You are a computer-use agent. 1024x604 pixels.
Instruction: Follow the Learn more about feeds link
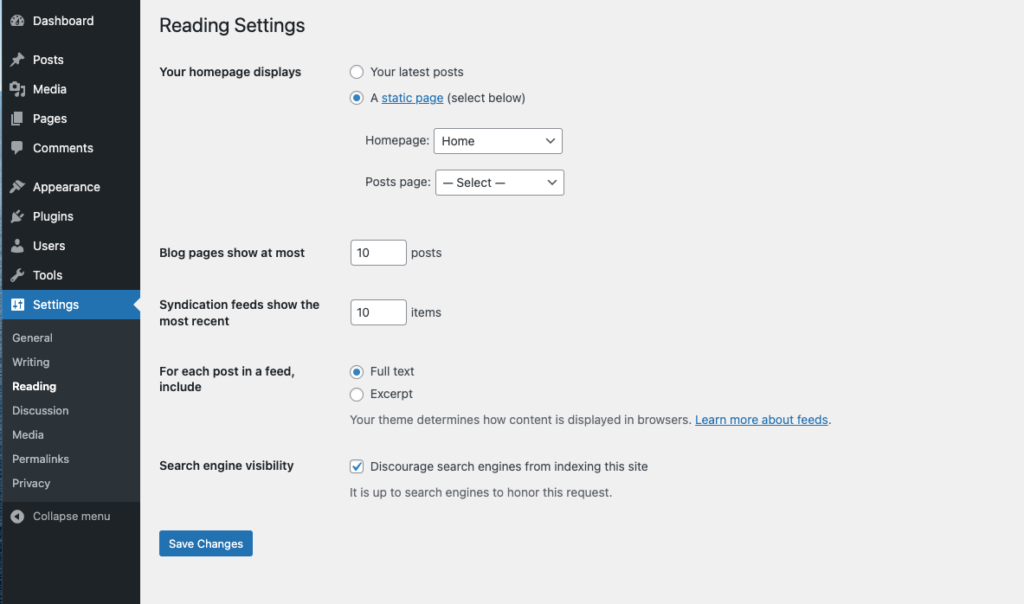761,419
